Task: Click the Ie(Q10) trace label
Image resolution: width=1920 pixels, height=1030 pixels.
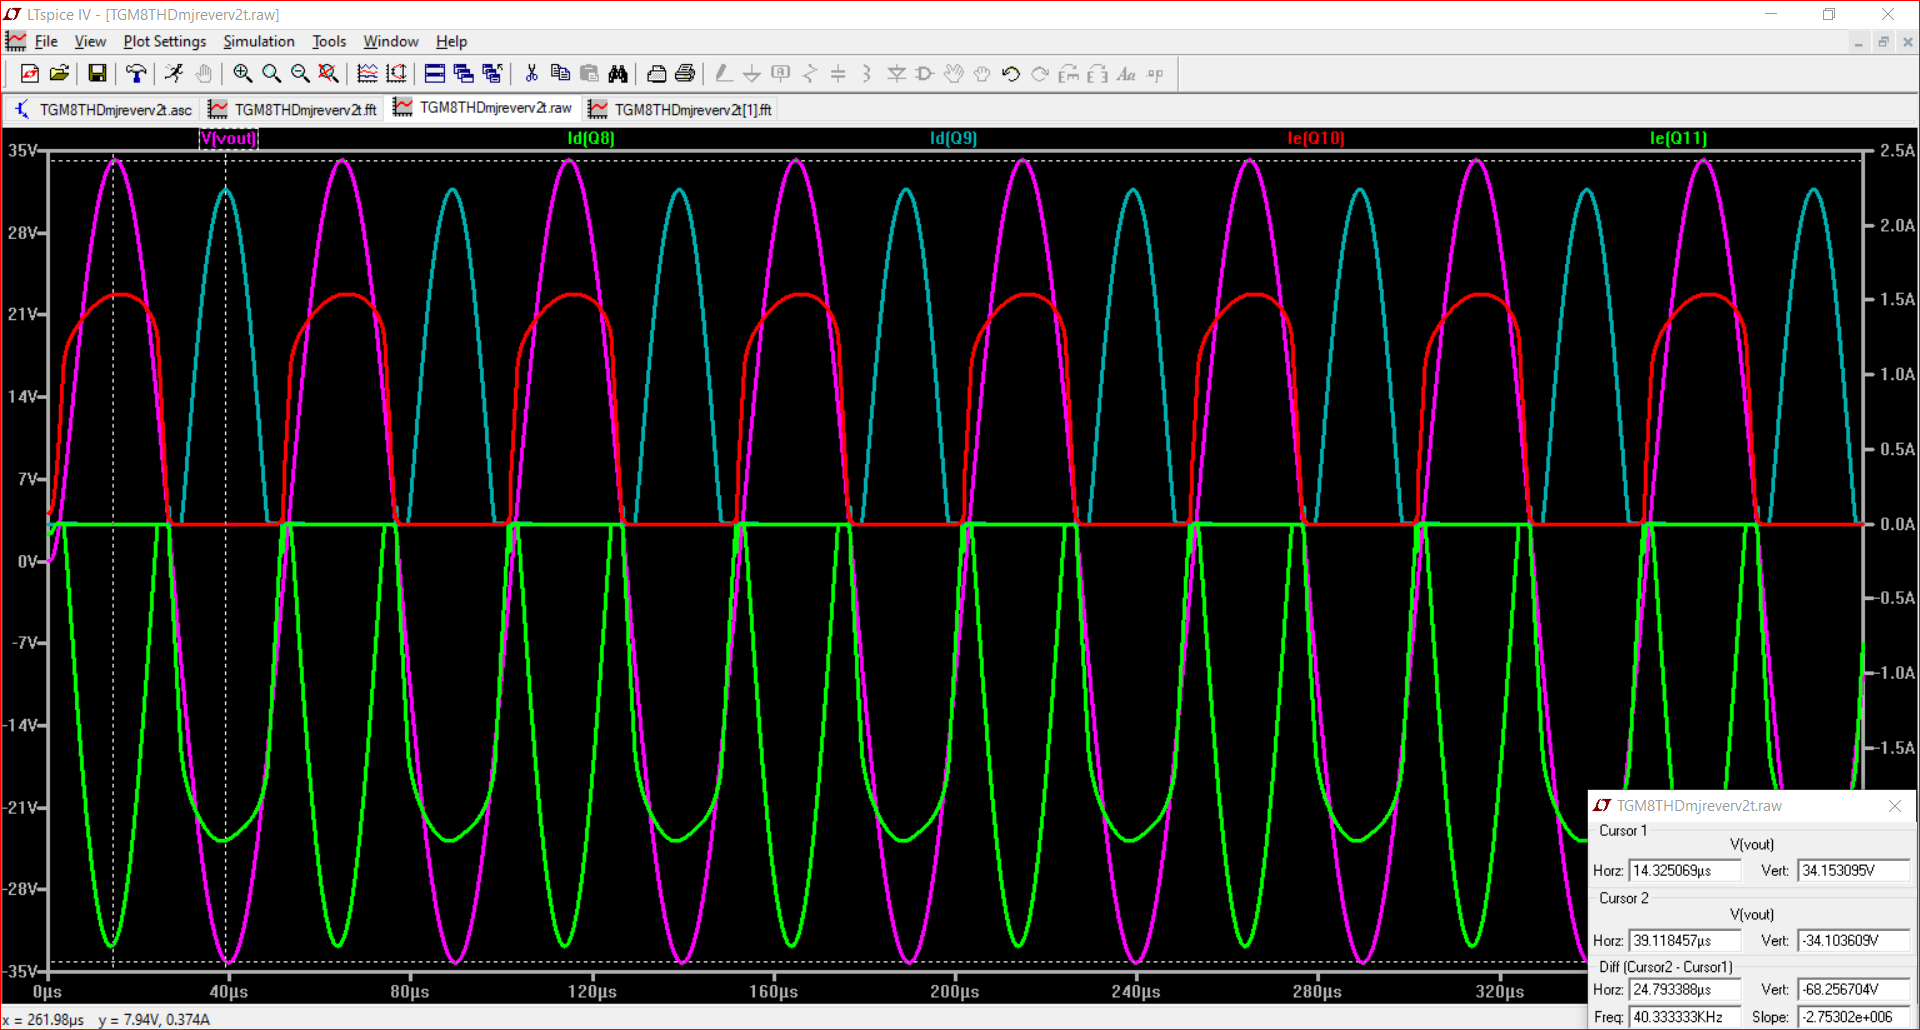Action: click(1316, 138)
